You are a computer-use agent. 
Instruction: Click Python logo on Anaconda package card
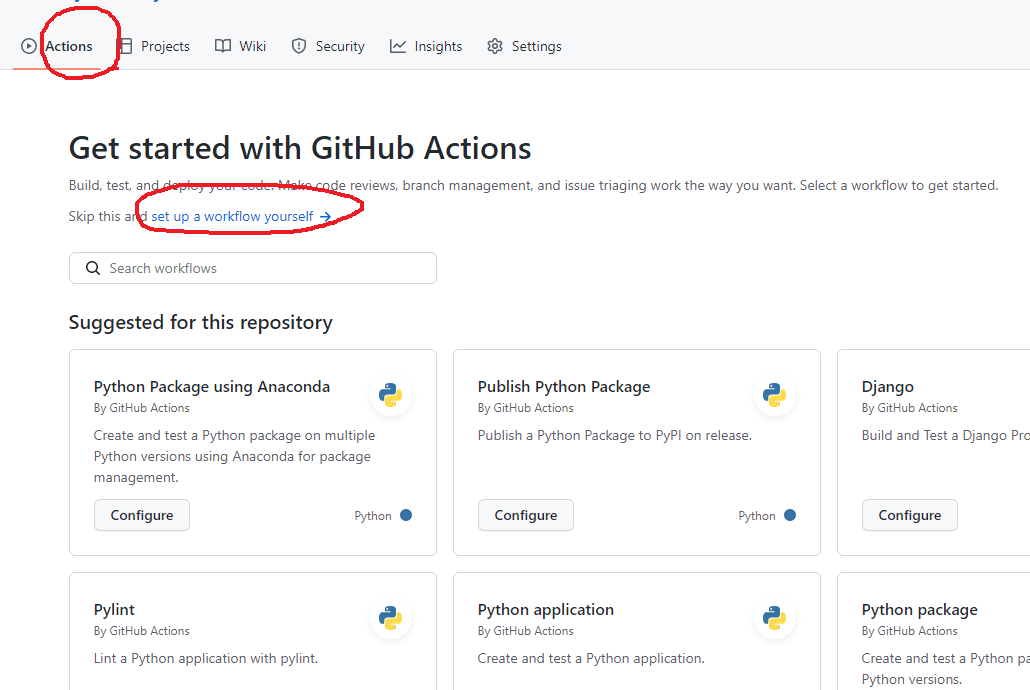tap(391, 395)
